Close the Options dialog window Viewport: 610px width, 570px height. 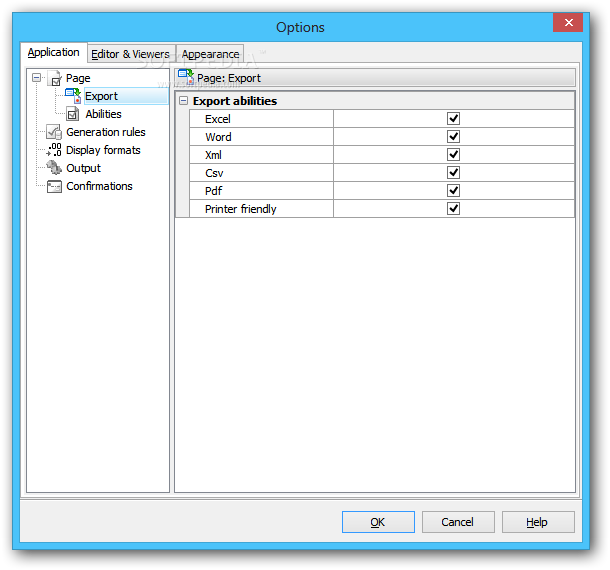click(568, 23)
